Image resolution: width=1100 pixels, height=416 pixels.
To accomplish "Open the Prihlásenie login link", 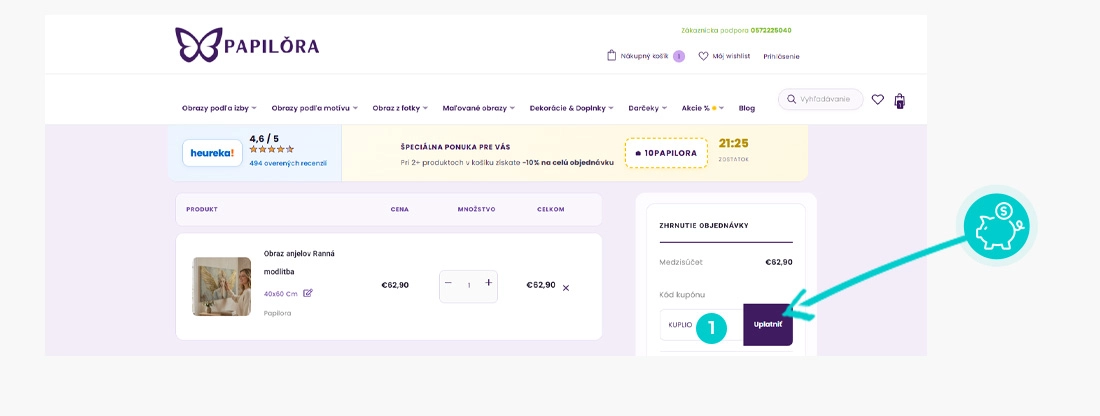I will (x=782, y=56).
